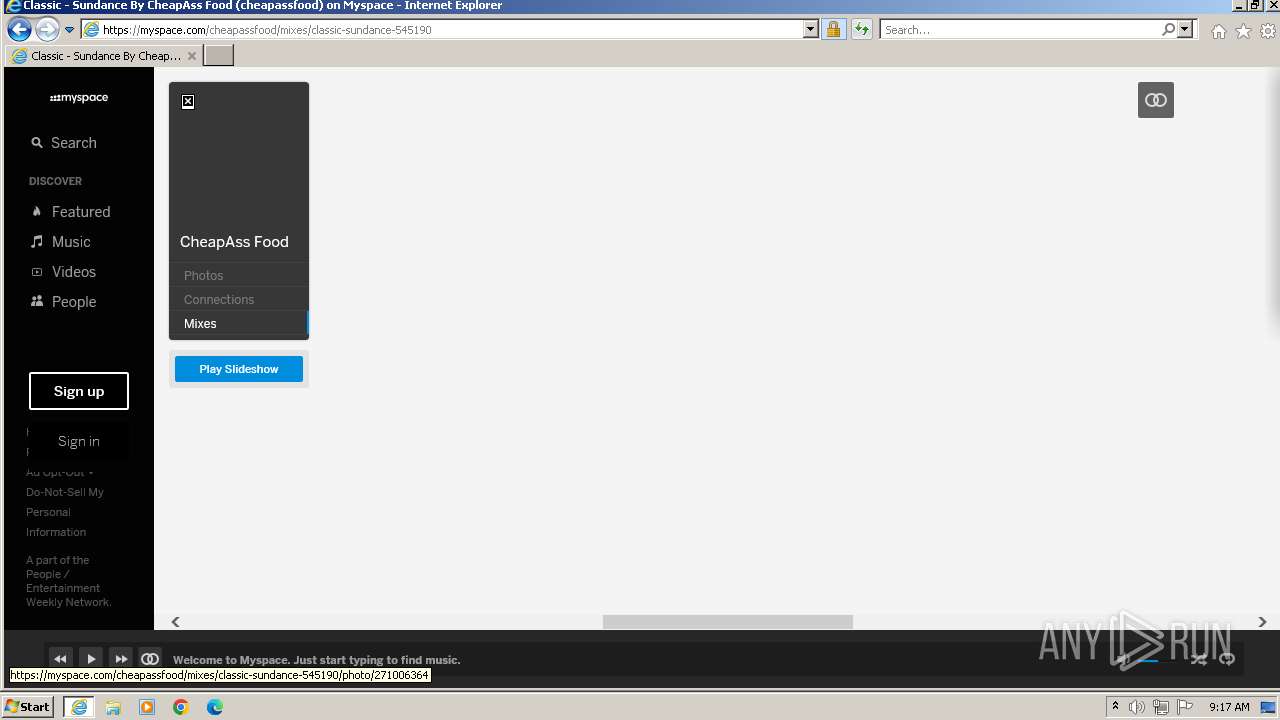Click the security lock icon
This screenshot has width=1280, height=720.
(833, 30)
